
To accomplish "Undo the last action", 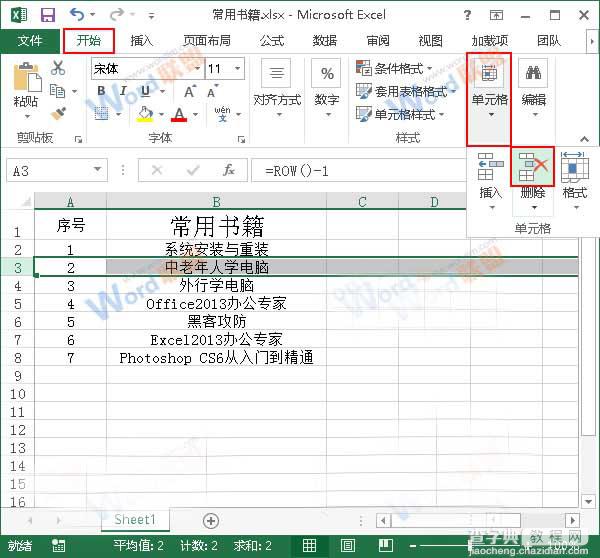I will (x=77, y=15).
